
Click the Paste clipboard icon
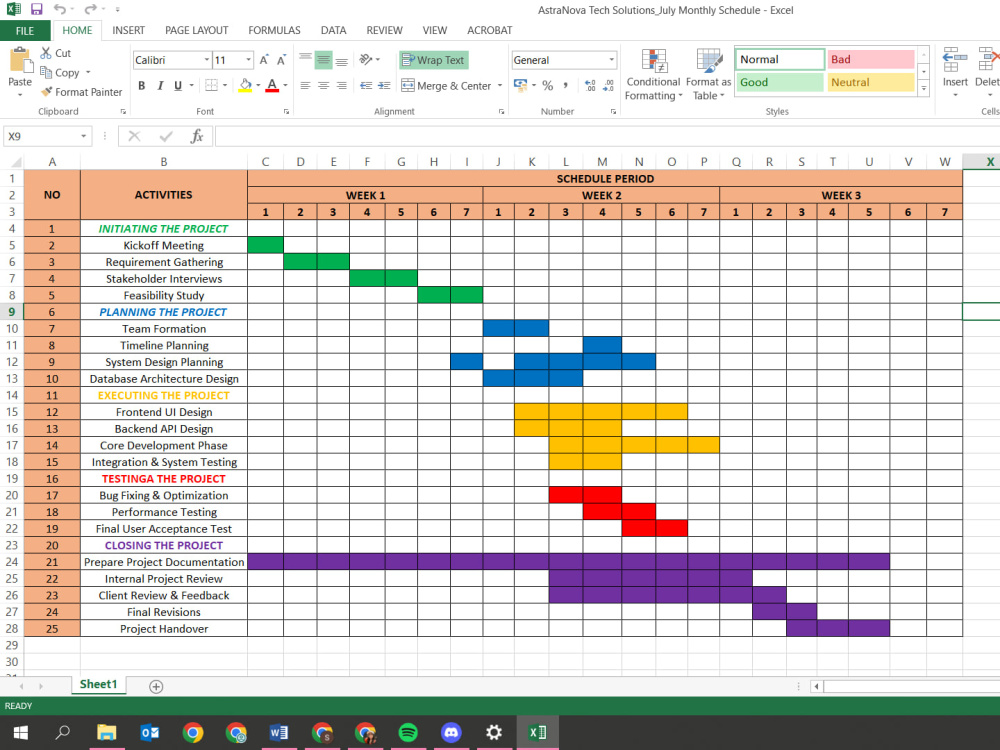pyautogui.click(x=20, y=61)
